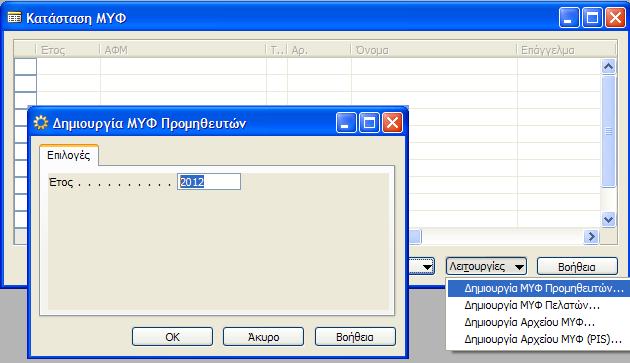This screenshot has height=363, width=630.
Task: Click Βοήθεια button in Κατάσταση ΜΥΦ window
Action: pos(577,266)
